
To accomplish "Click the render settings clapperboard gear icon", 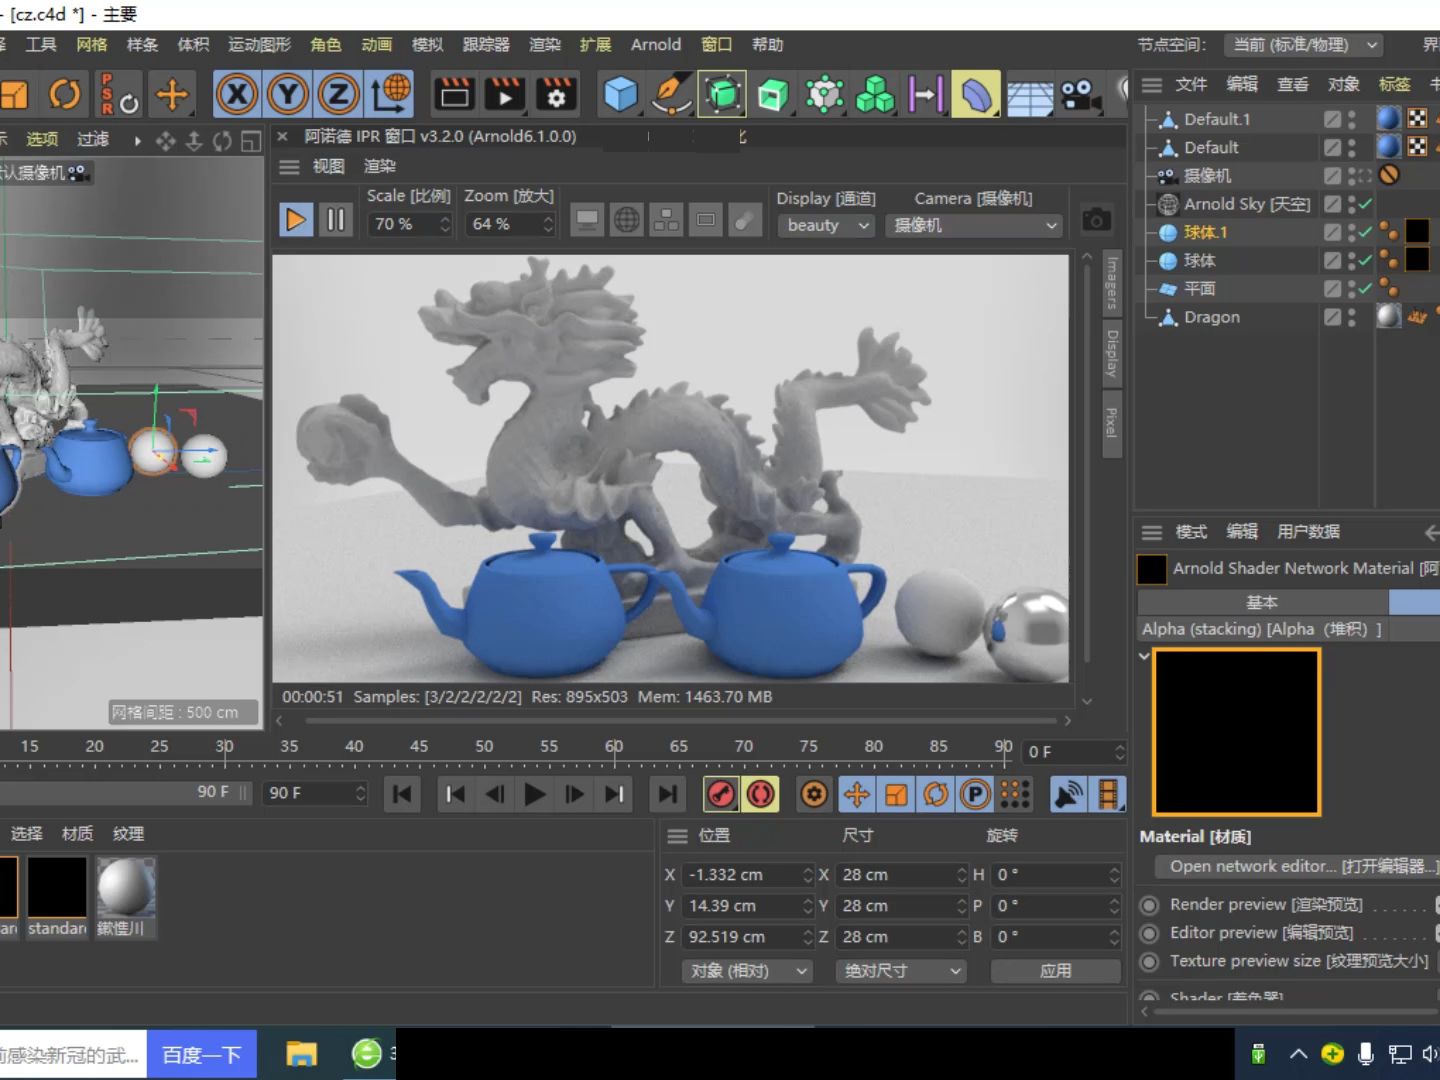I will pos(556,95).
